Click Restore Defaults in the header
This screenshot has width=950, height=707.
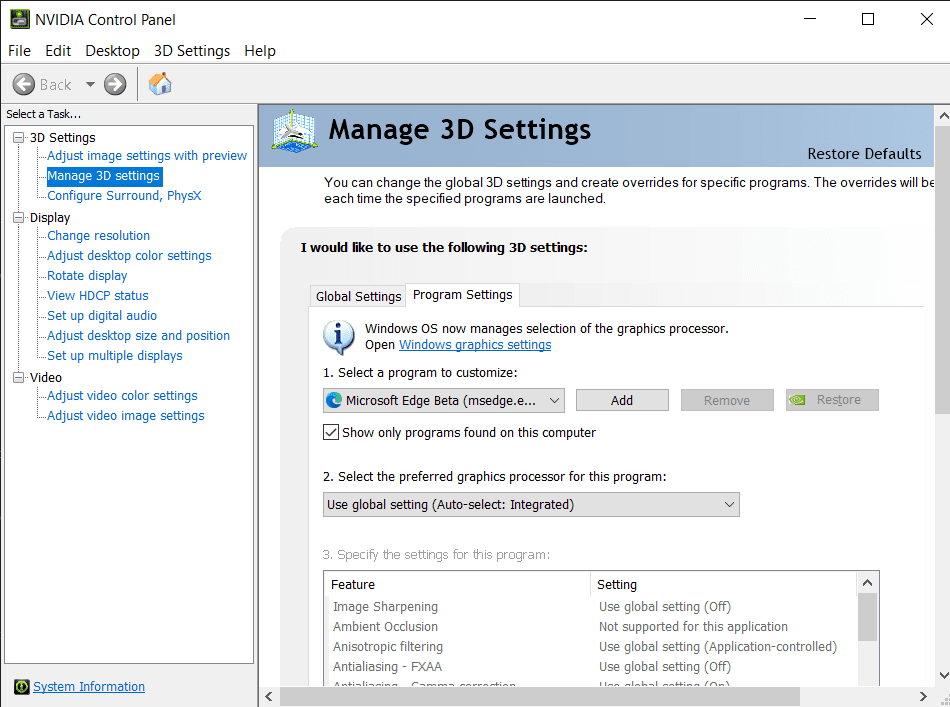point(864,154)
